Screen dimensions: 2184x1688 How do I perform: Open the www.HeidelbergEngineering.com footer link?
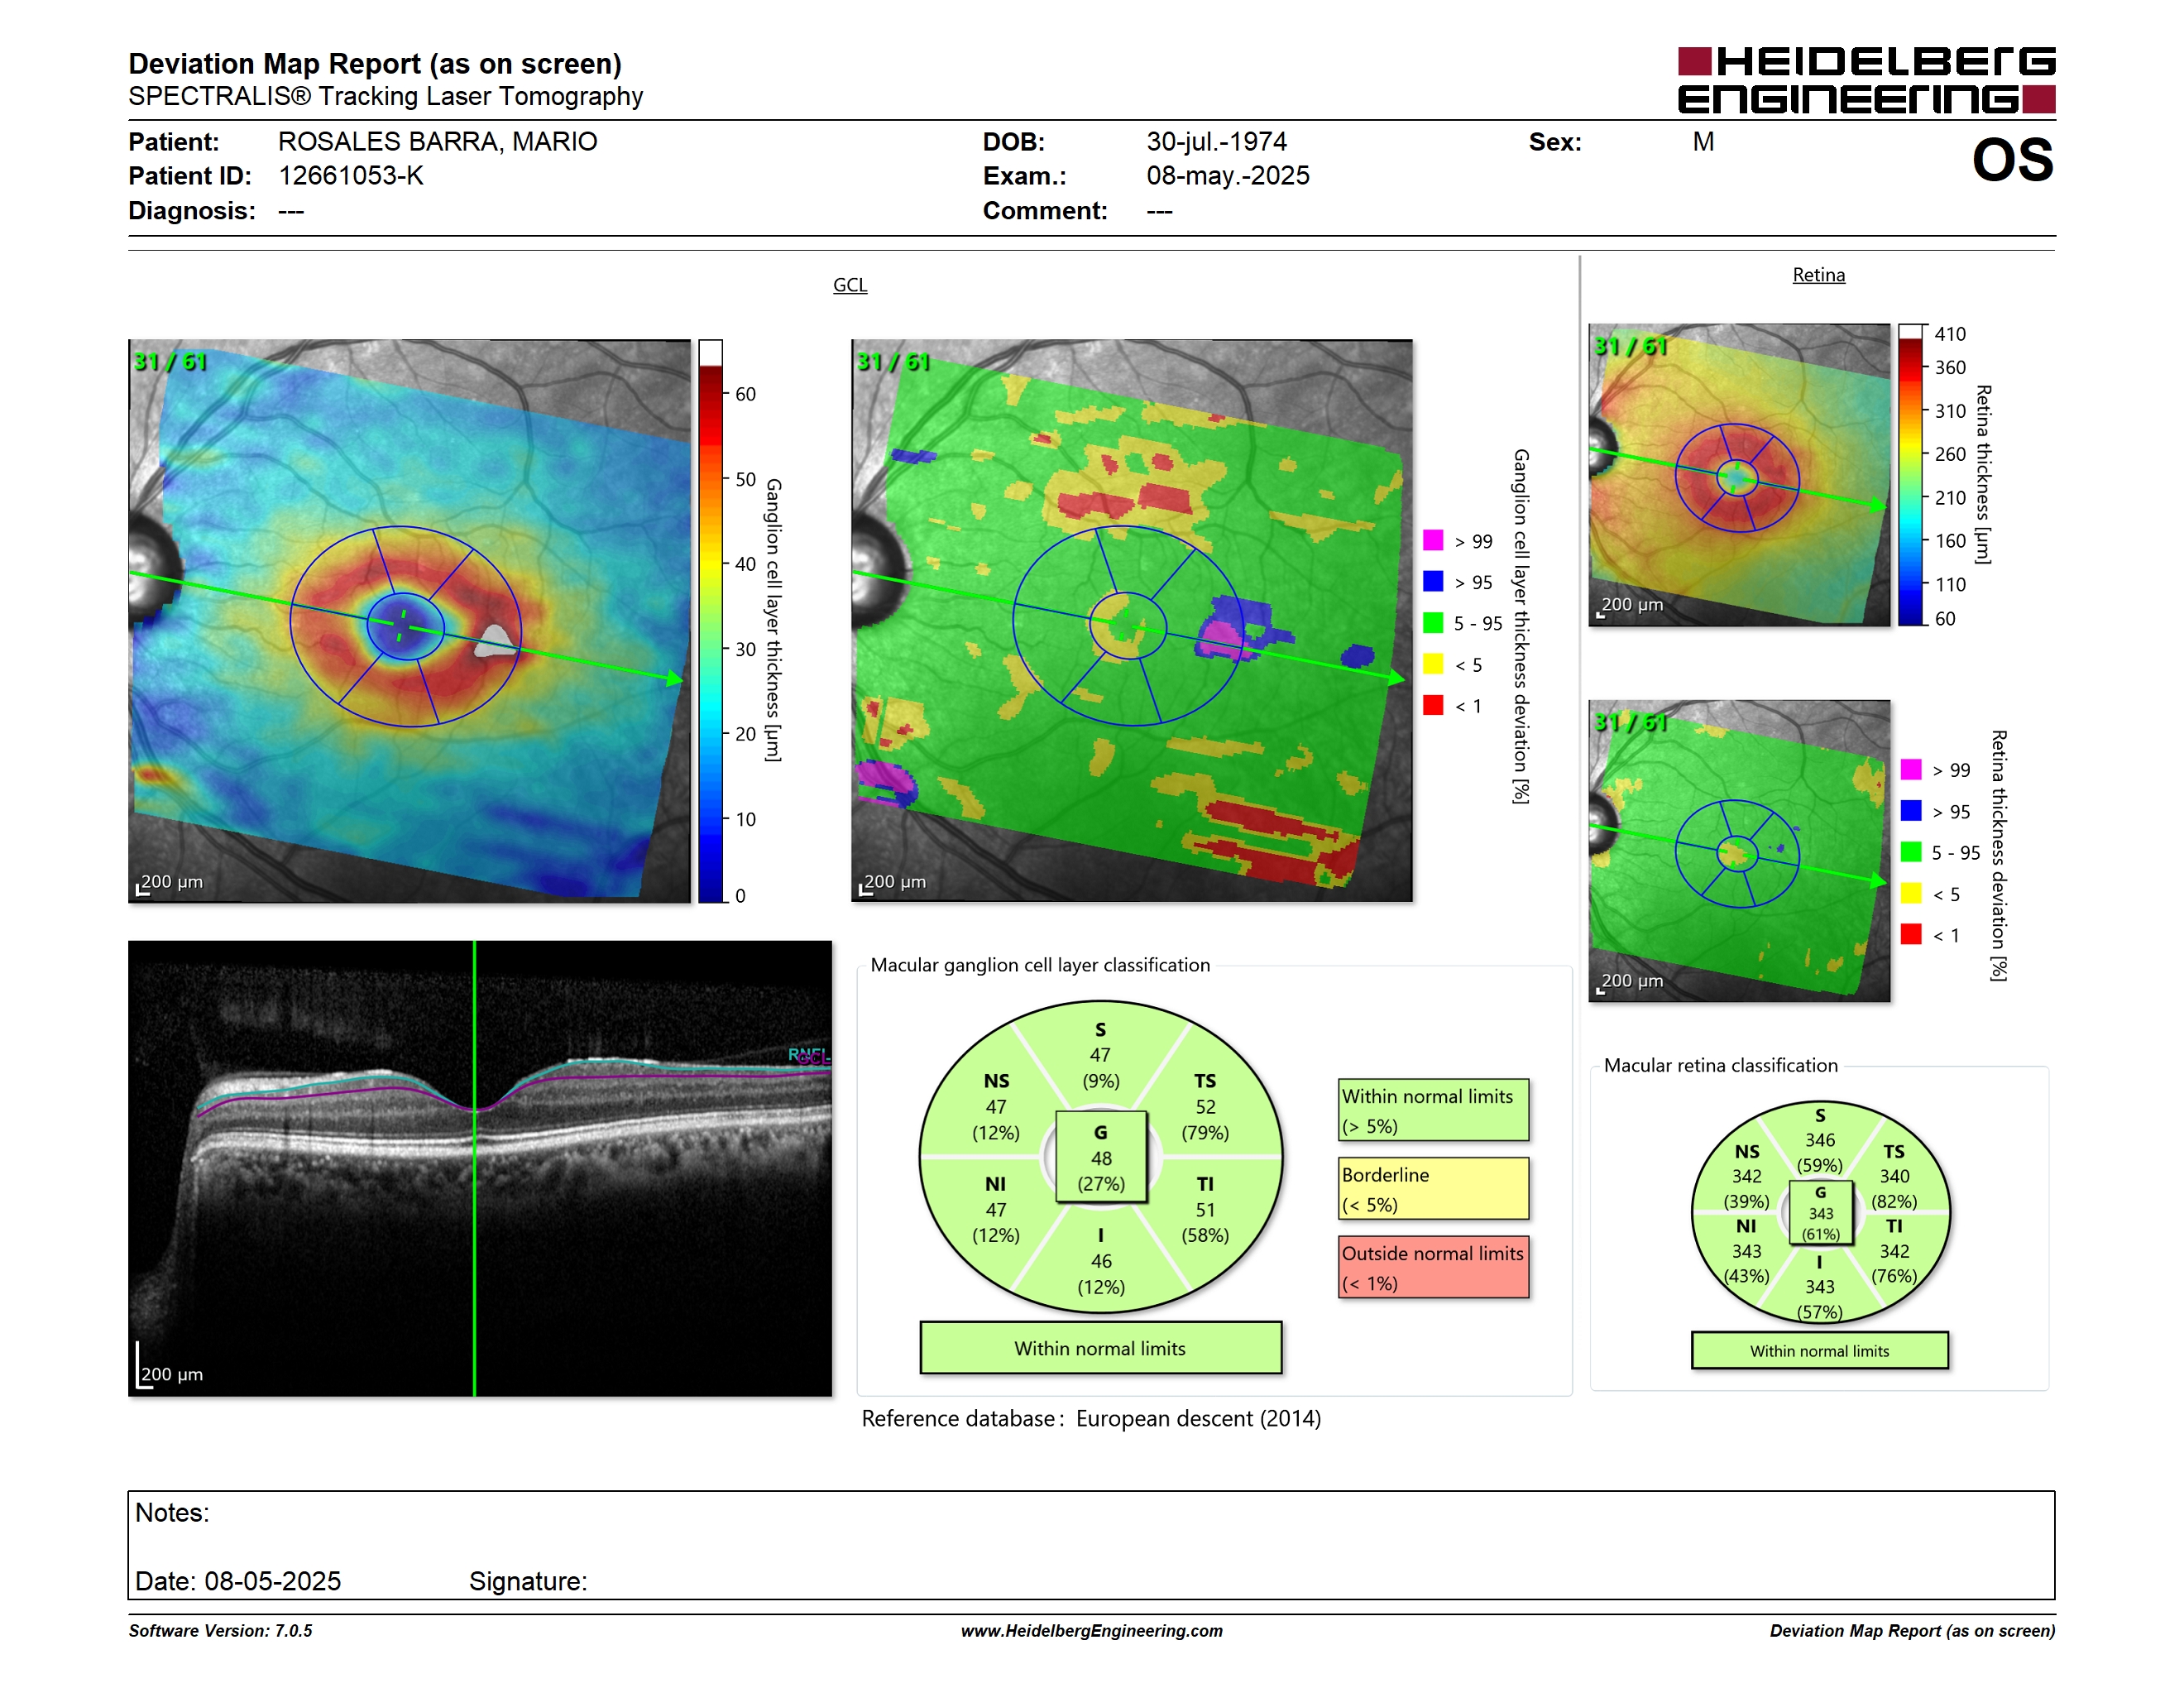[x=1091, y=1630]
